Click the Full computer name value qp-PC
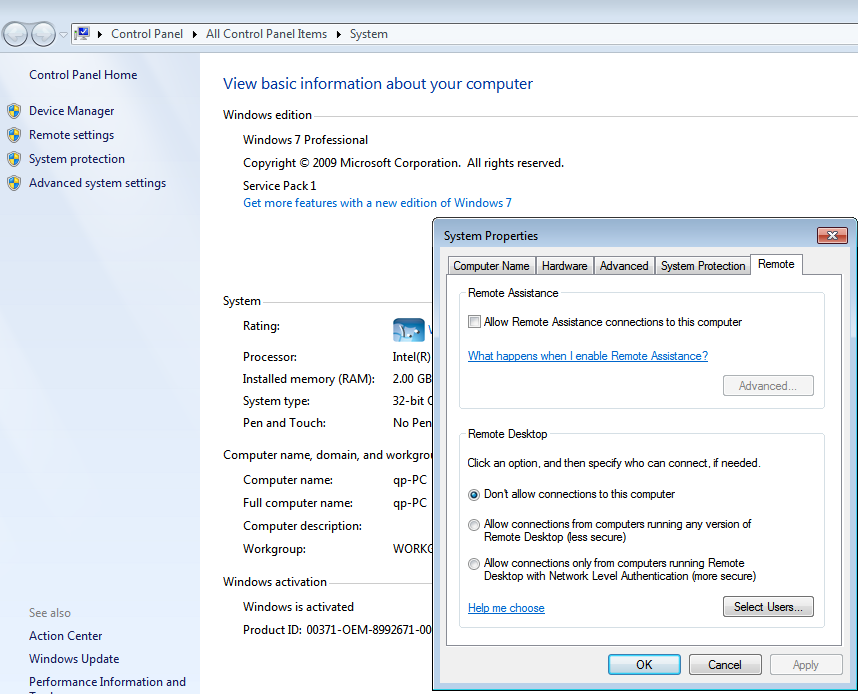The height and width of the screenshot is (694, 858). click(410, 503)
